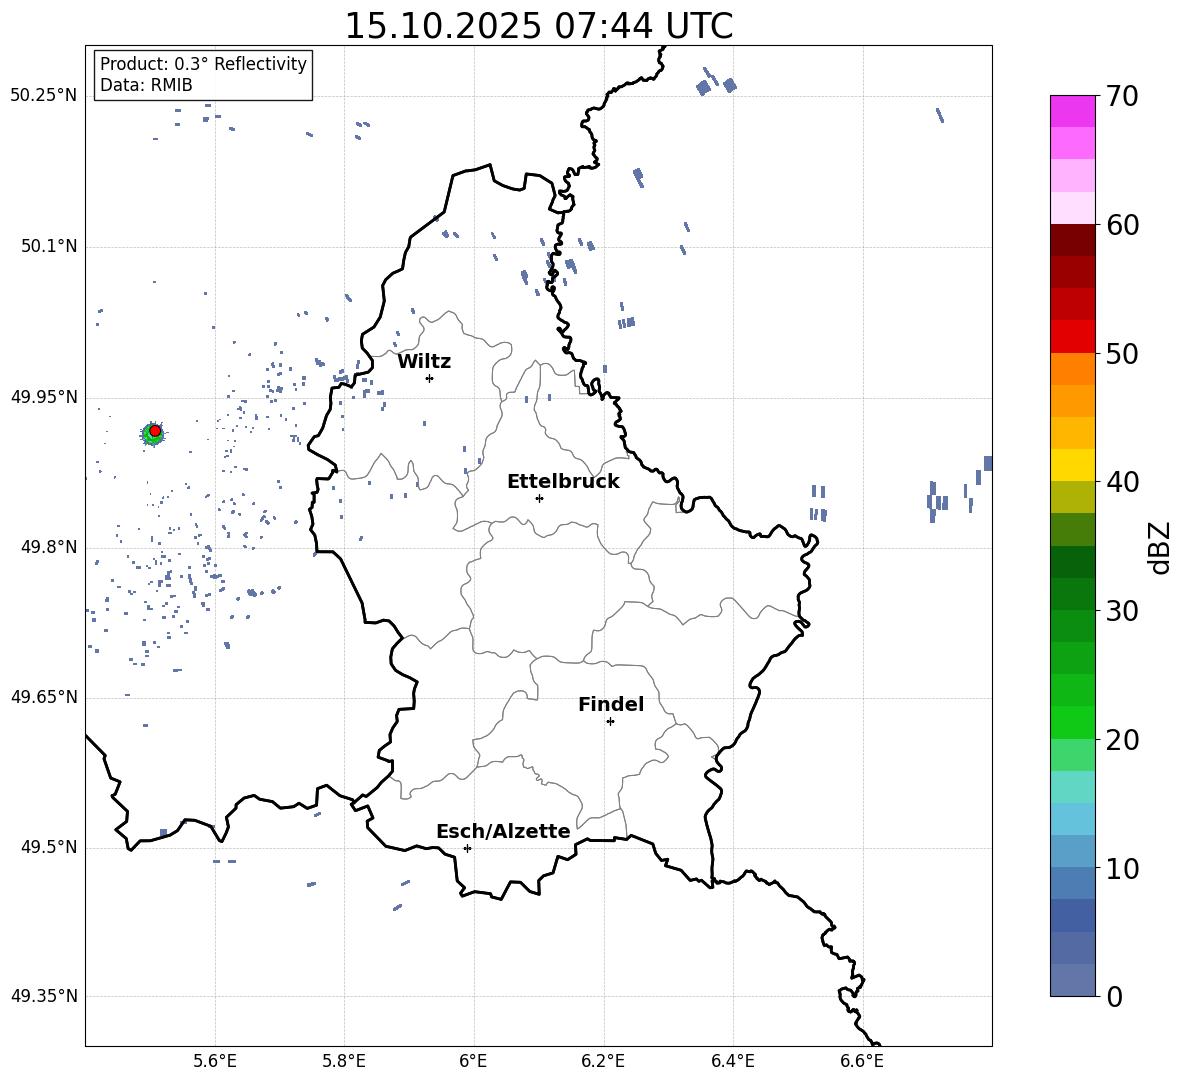Click the dBZ colorbar axis label
The width and height of the screenshot is (1184, 1081).
[1158, 548]
